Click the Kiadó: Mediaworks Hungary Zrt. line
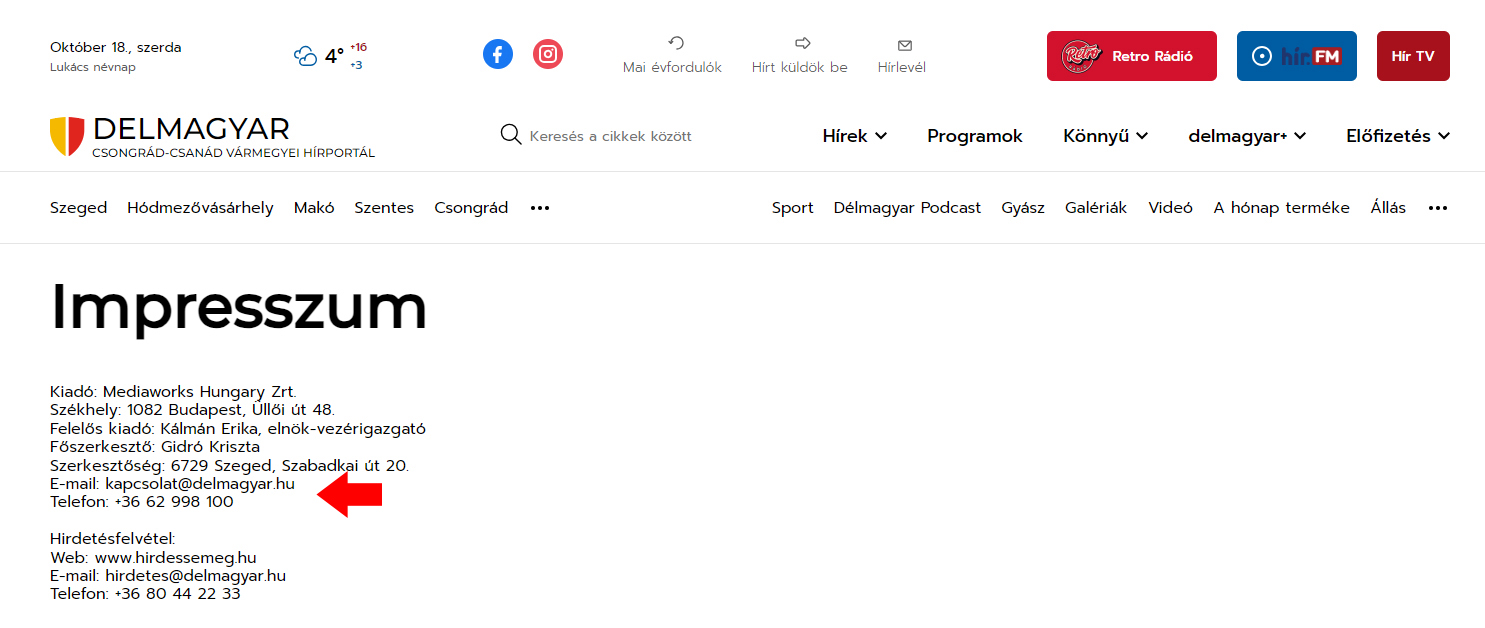Image resolution: width=1485 pixels, height=628 pixels. 173,391
